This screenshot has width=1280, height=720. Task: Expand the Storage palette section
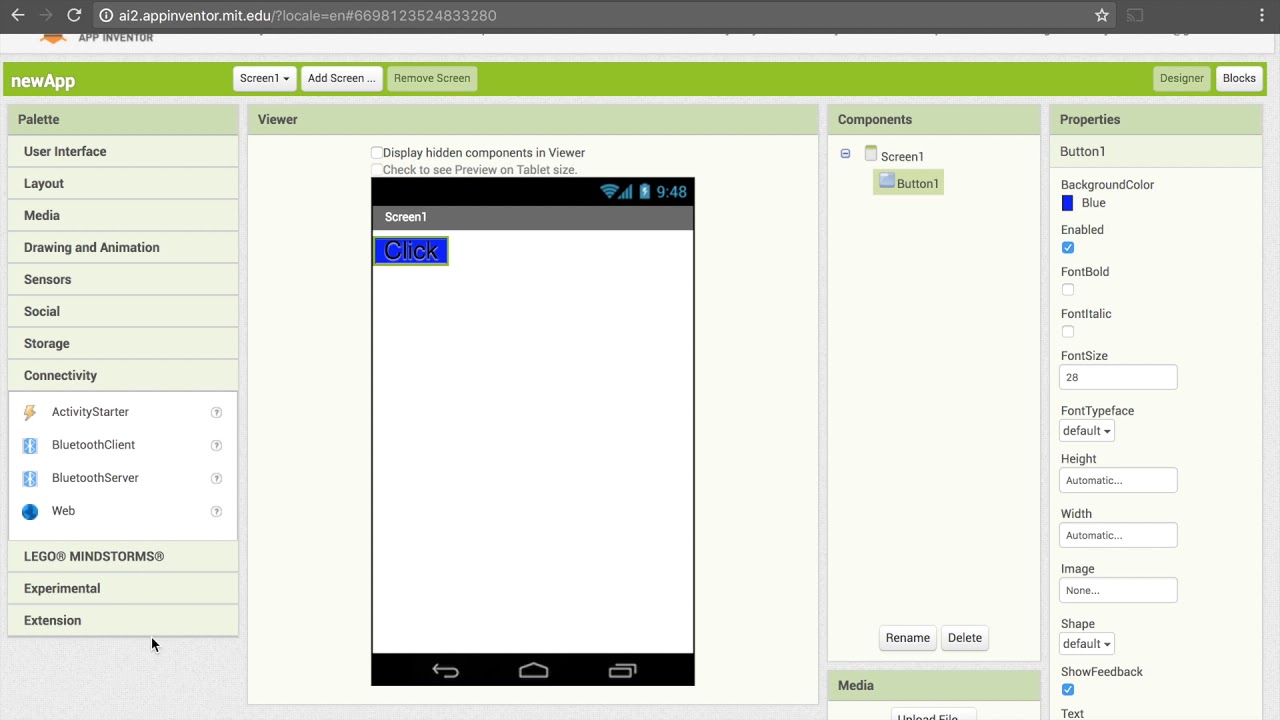(123, 343)
